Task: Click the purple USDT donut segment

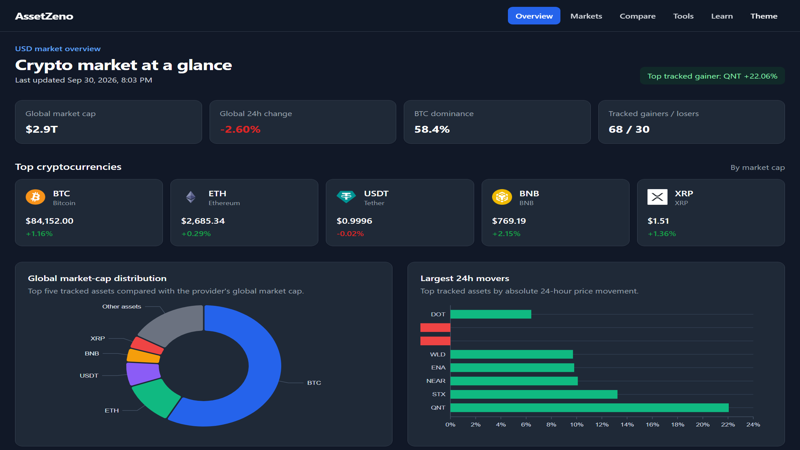Action: point(143,374)
